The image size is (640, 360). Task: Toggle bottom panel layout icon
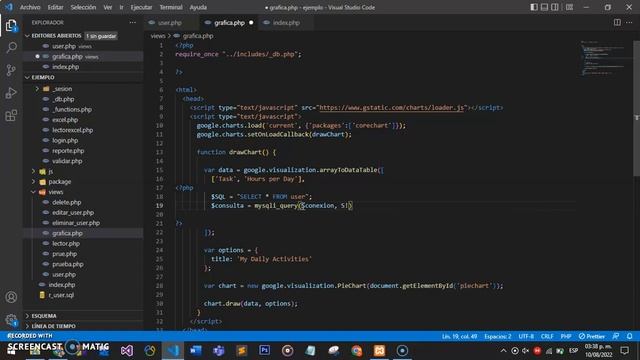click(544, 7)
